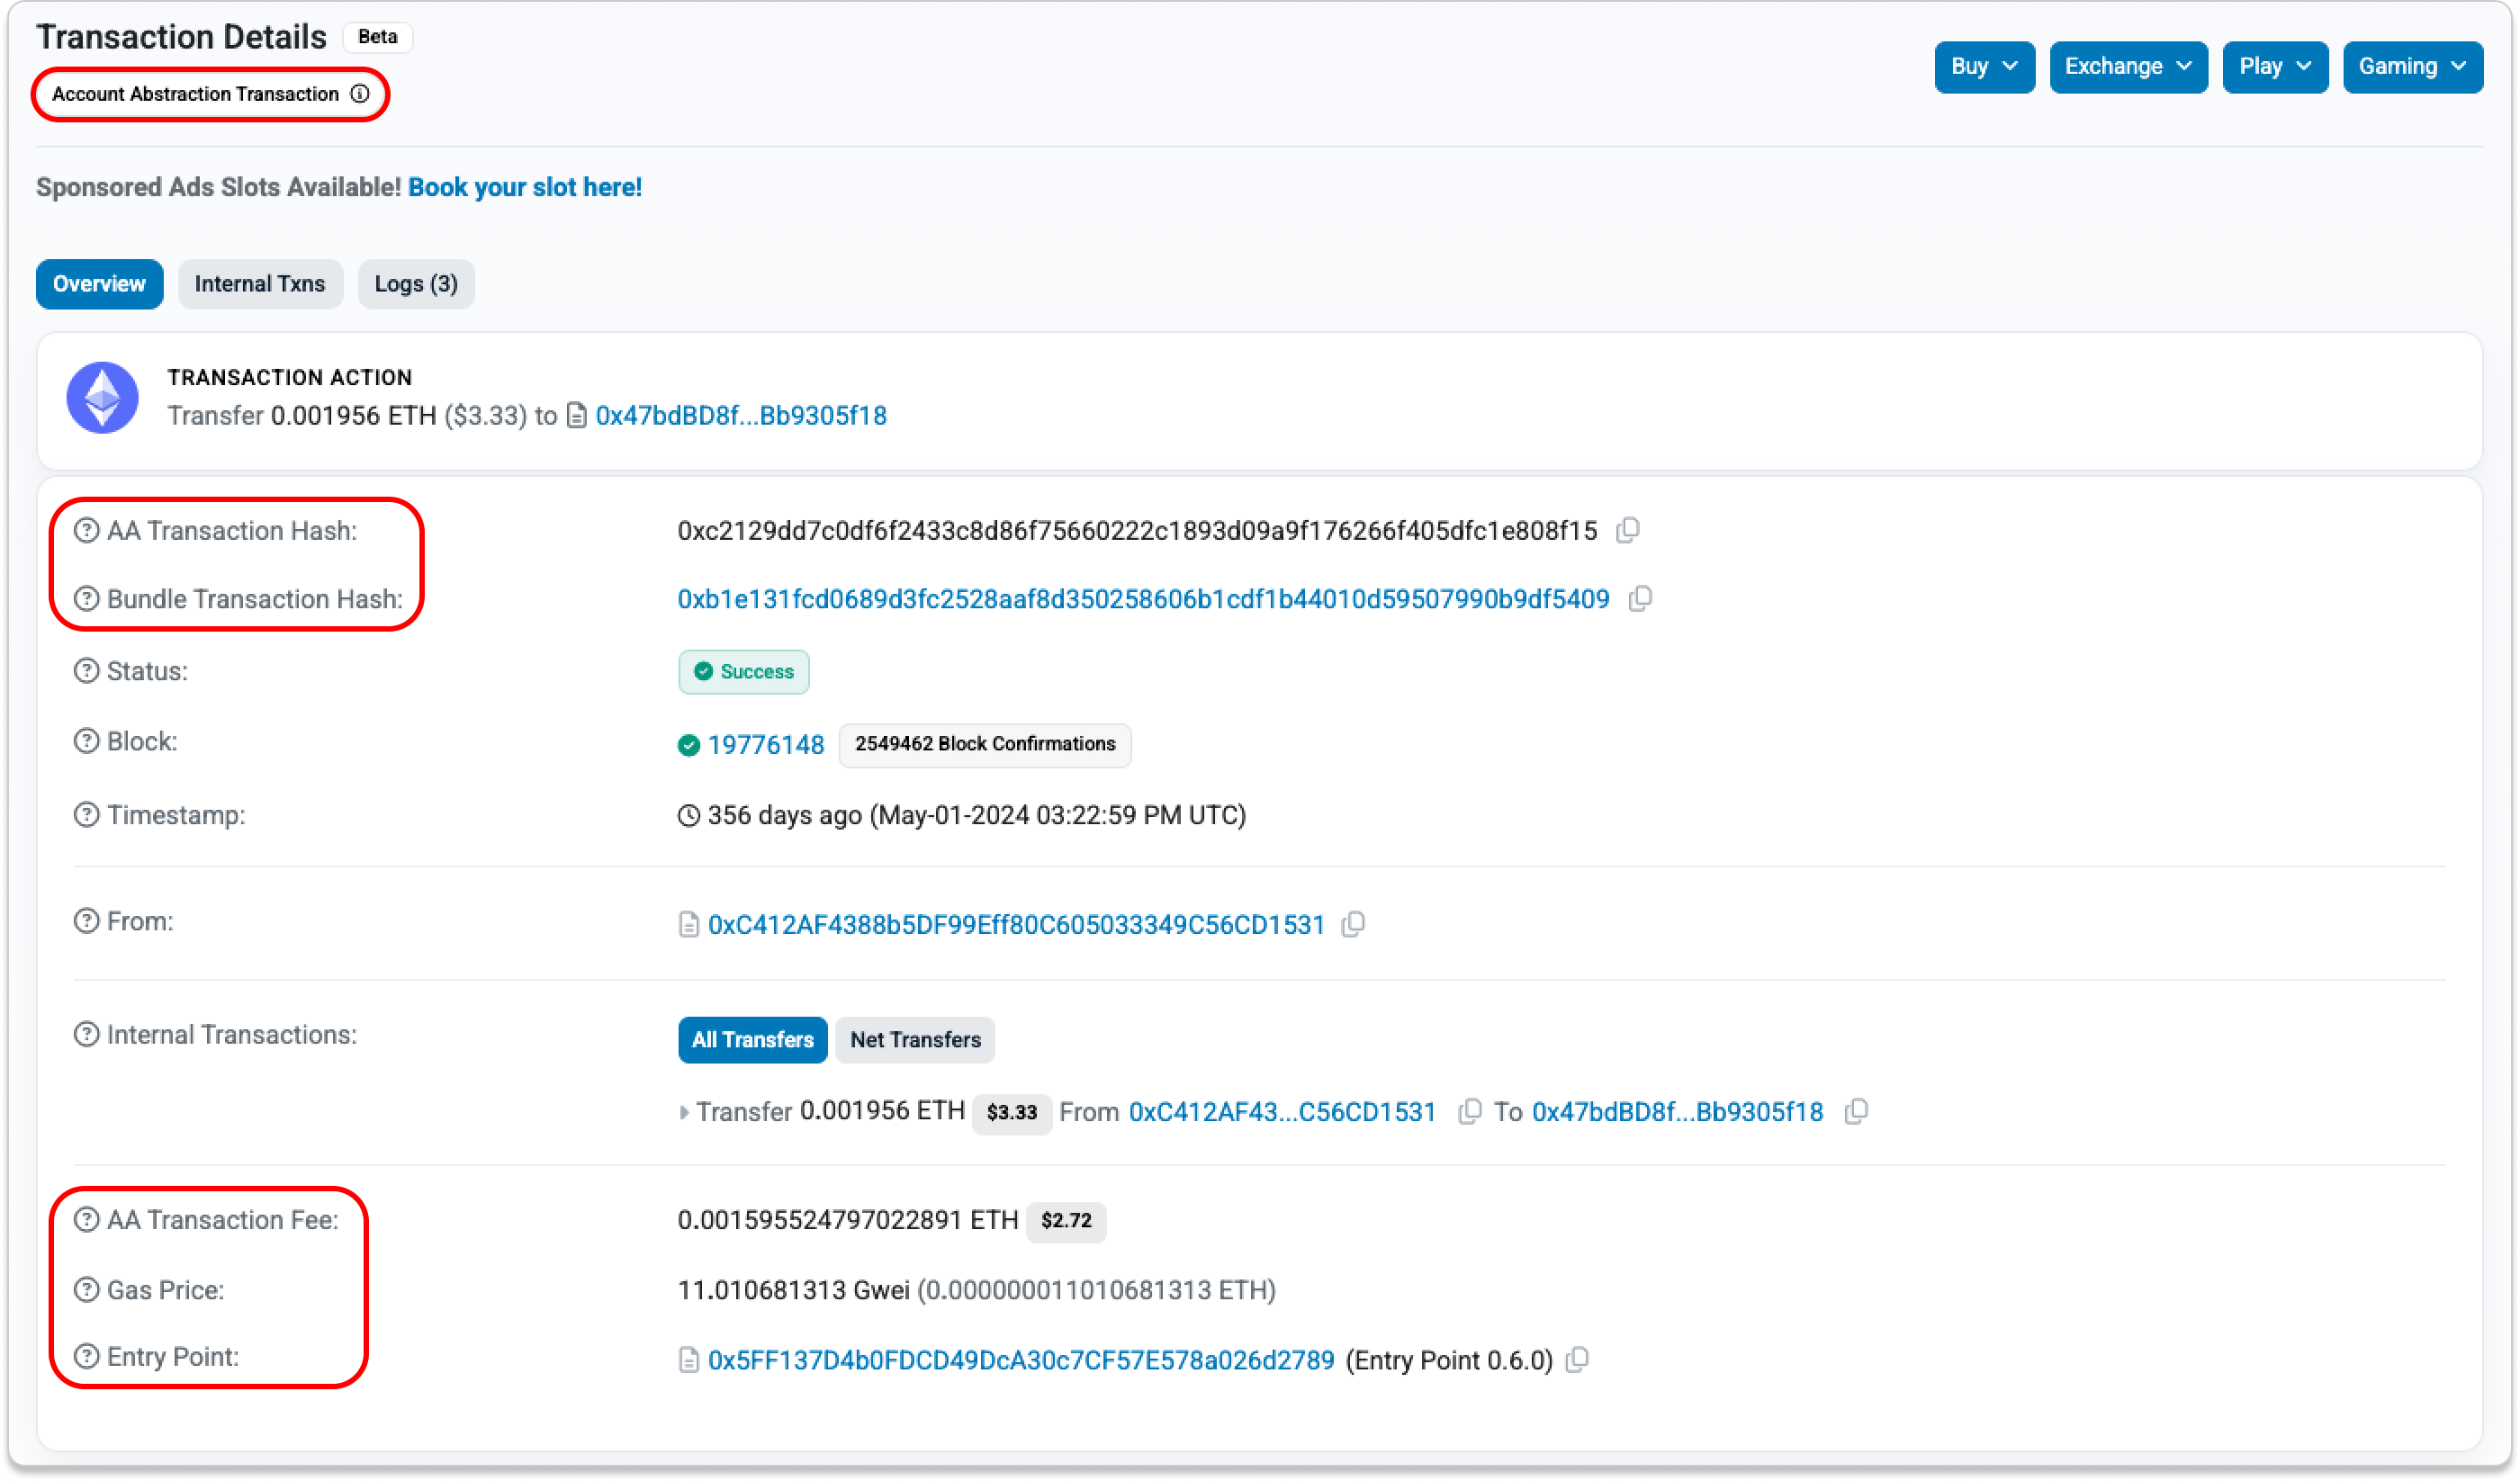
Task: Open the Exchange dropdown
Action: pos(2128,67)
